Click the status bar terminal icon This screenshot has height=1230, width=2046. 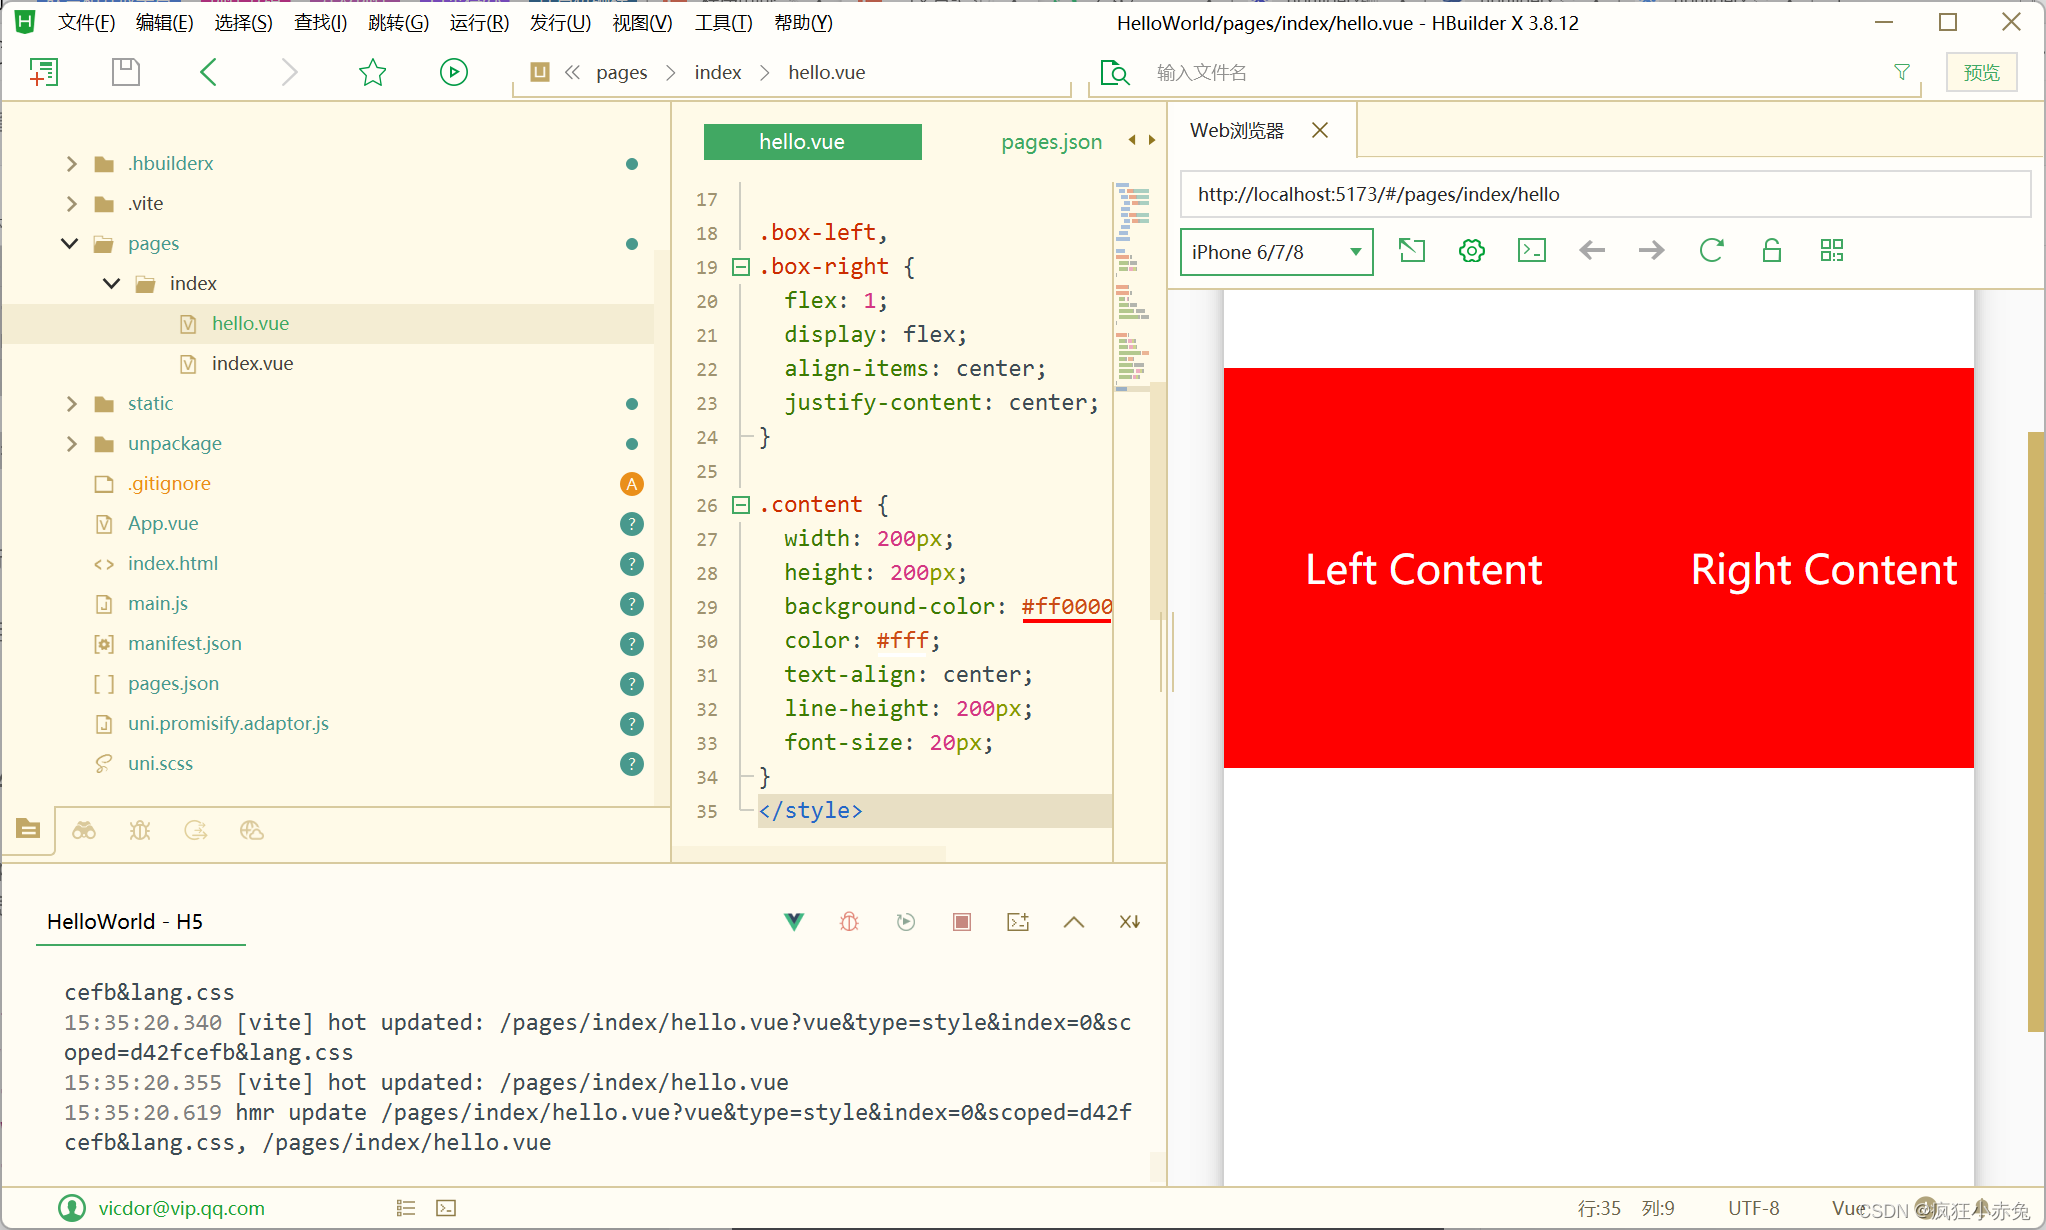tap(446, 1208)
